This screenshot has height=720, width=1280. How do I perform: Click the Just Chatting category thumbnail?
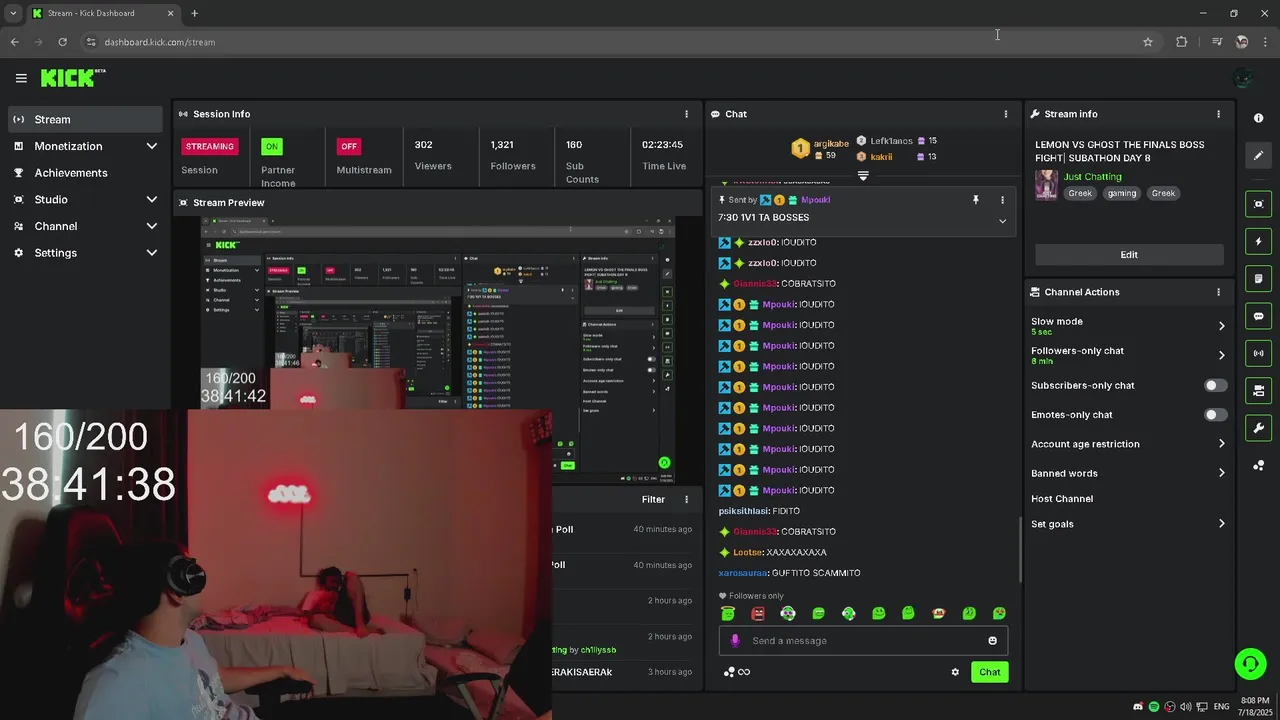point(1046,185)
